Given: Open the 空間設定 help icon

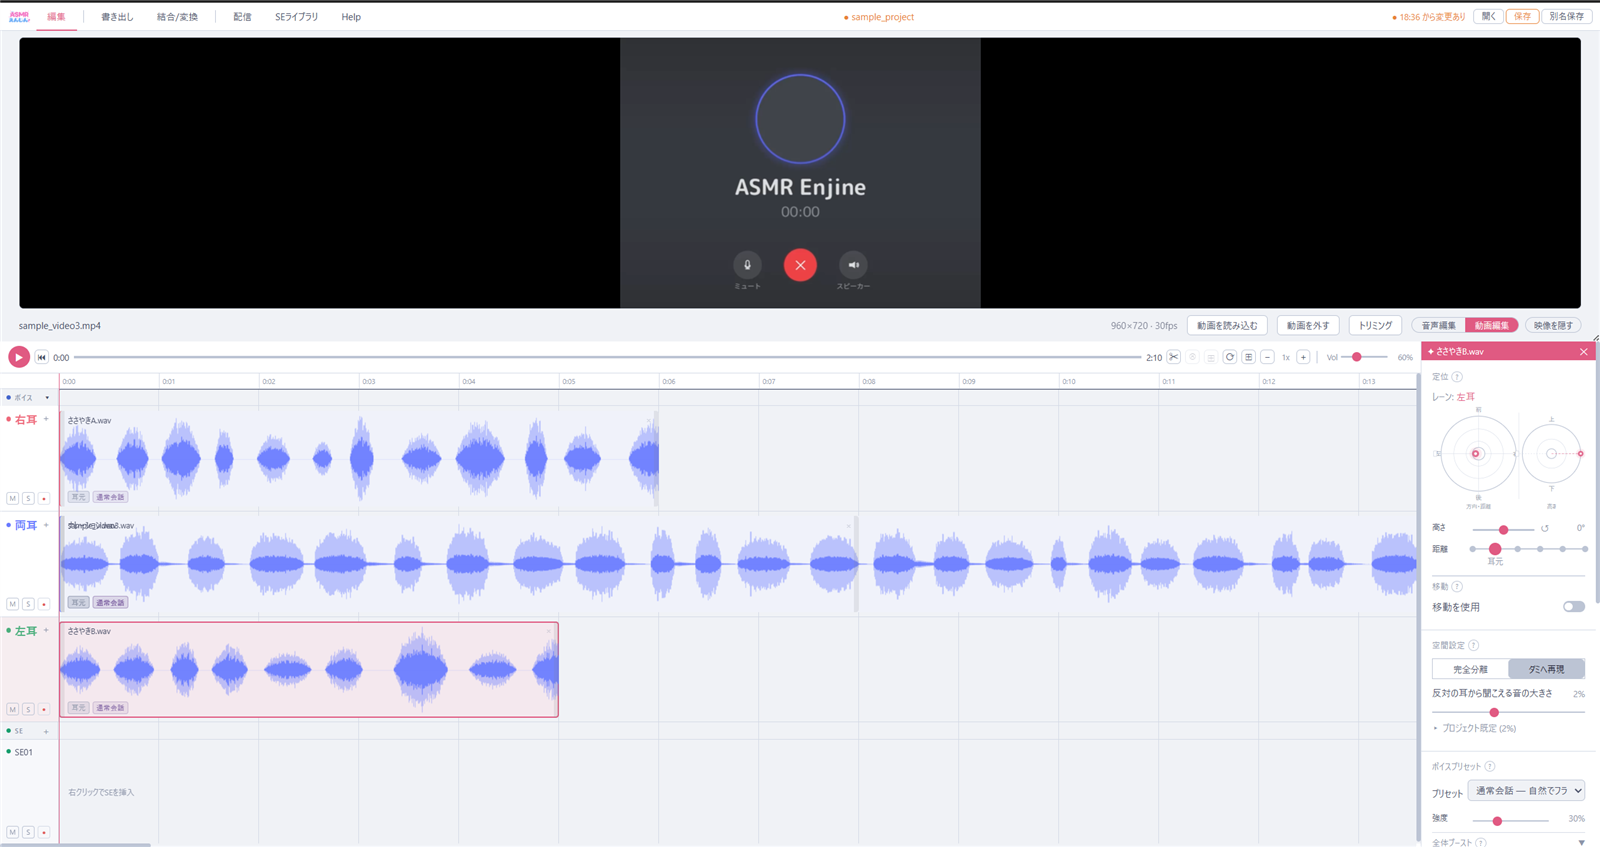Looking at the screenshot, I should [x=1474, y=645].
